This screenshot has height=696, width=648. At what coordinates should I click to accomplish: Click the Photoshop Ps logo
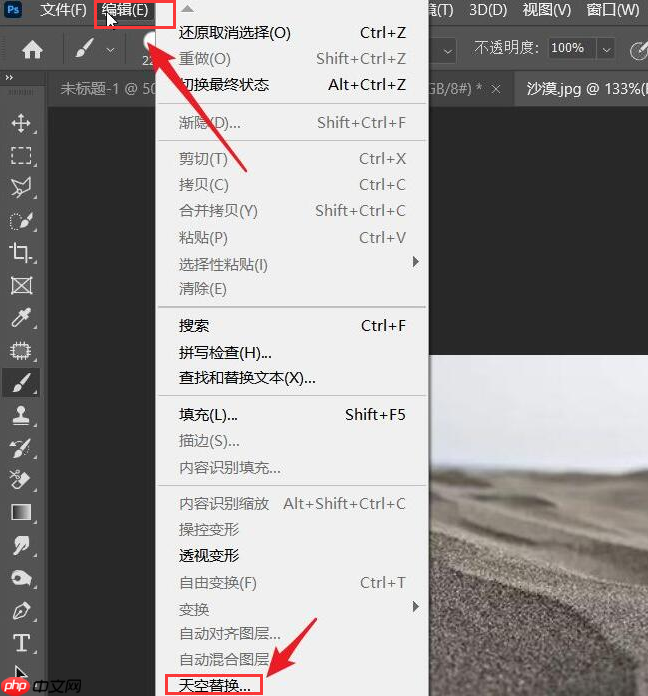pyautogui.click(x=13, y=9)
